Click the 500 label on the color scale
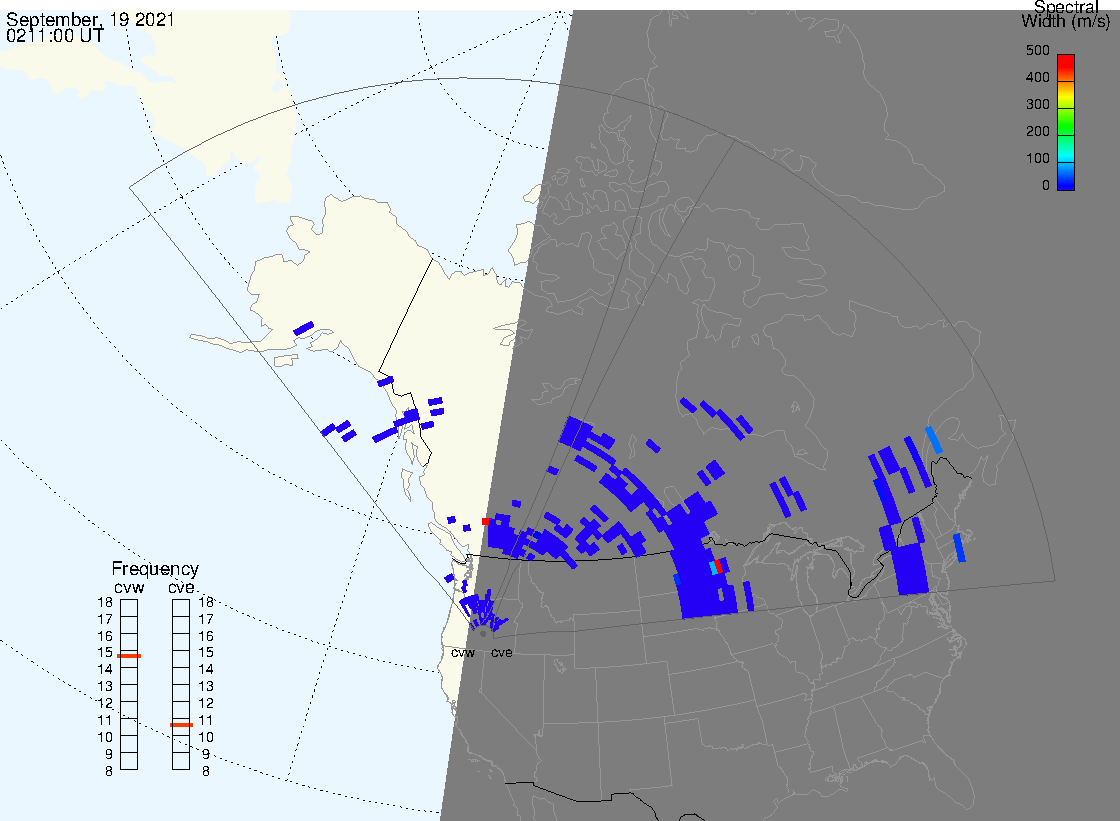The image size is (1120, 821). point(1037,50)
